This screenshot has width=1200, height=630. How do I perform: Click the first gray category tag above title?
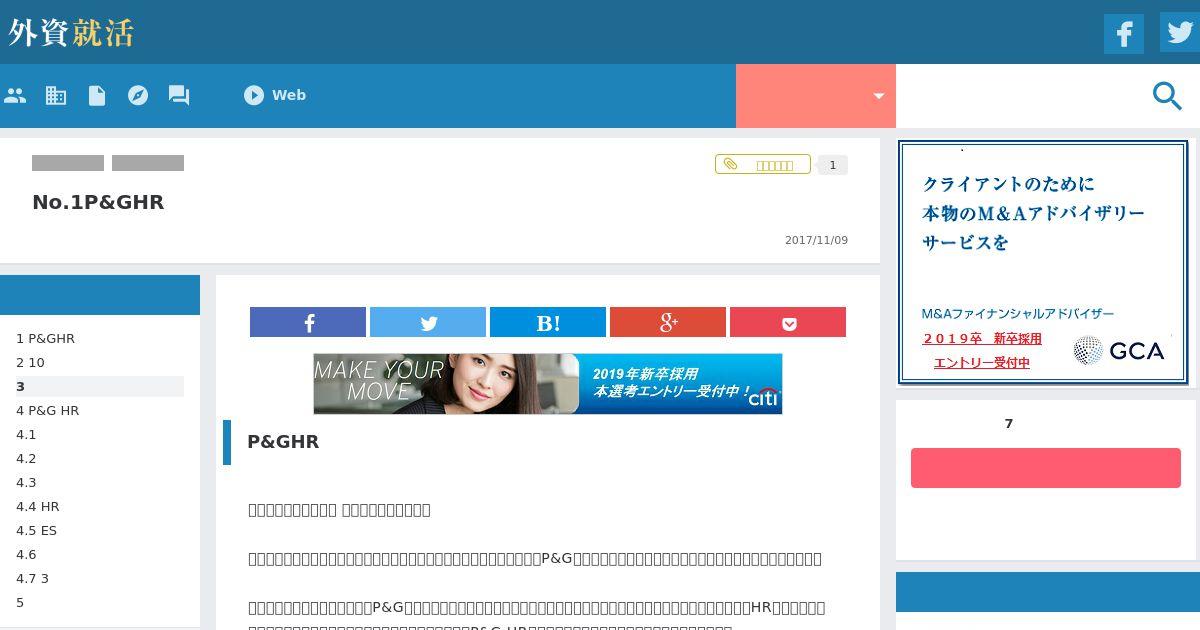(x=68, y=163)
